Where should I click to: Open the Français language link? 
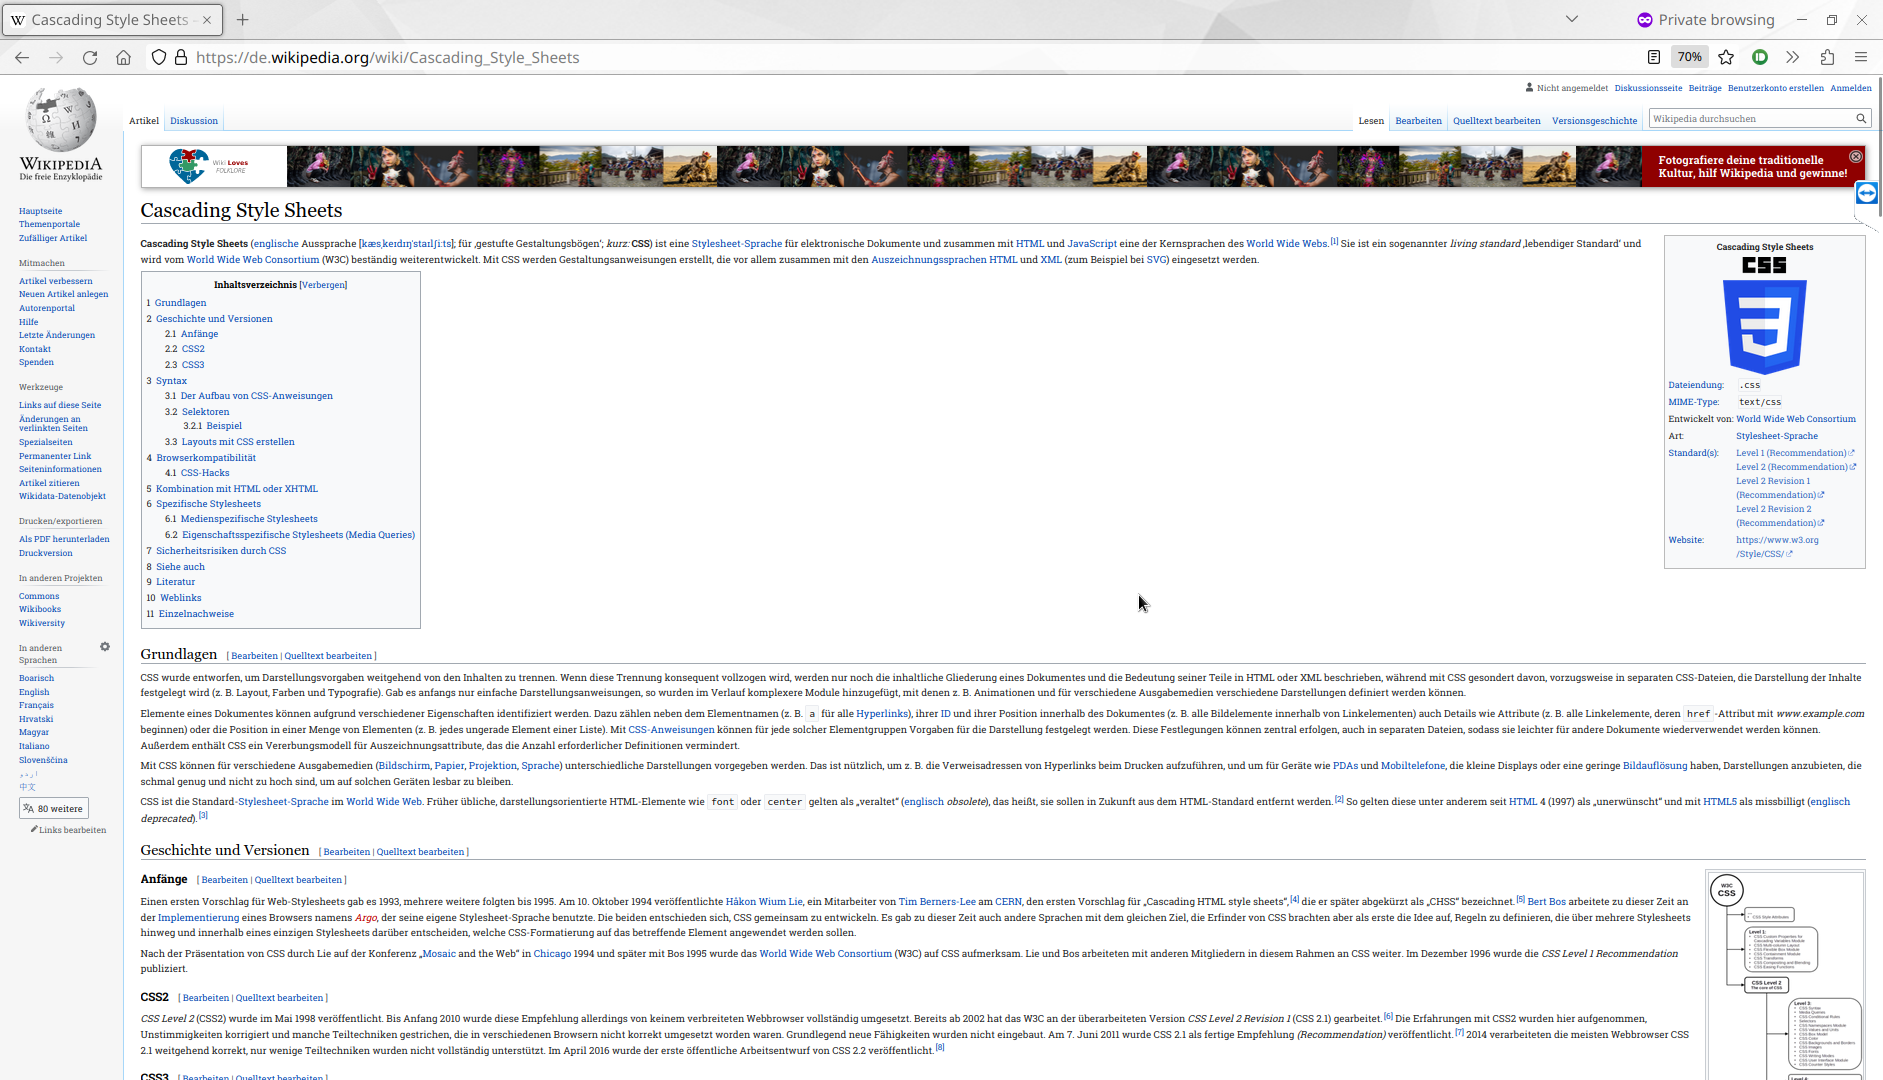coord(36,705)
